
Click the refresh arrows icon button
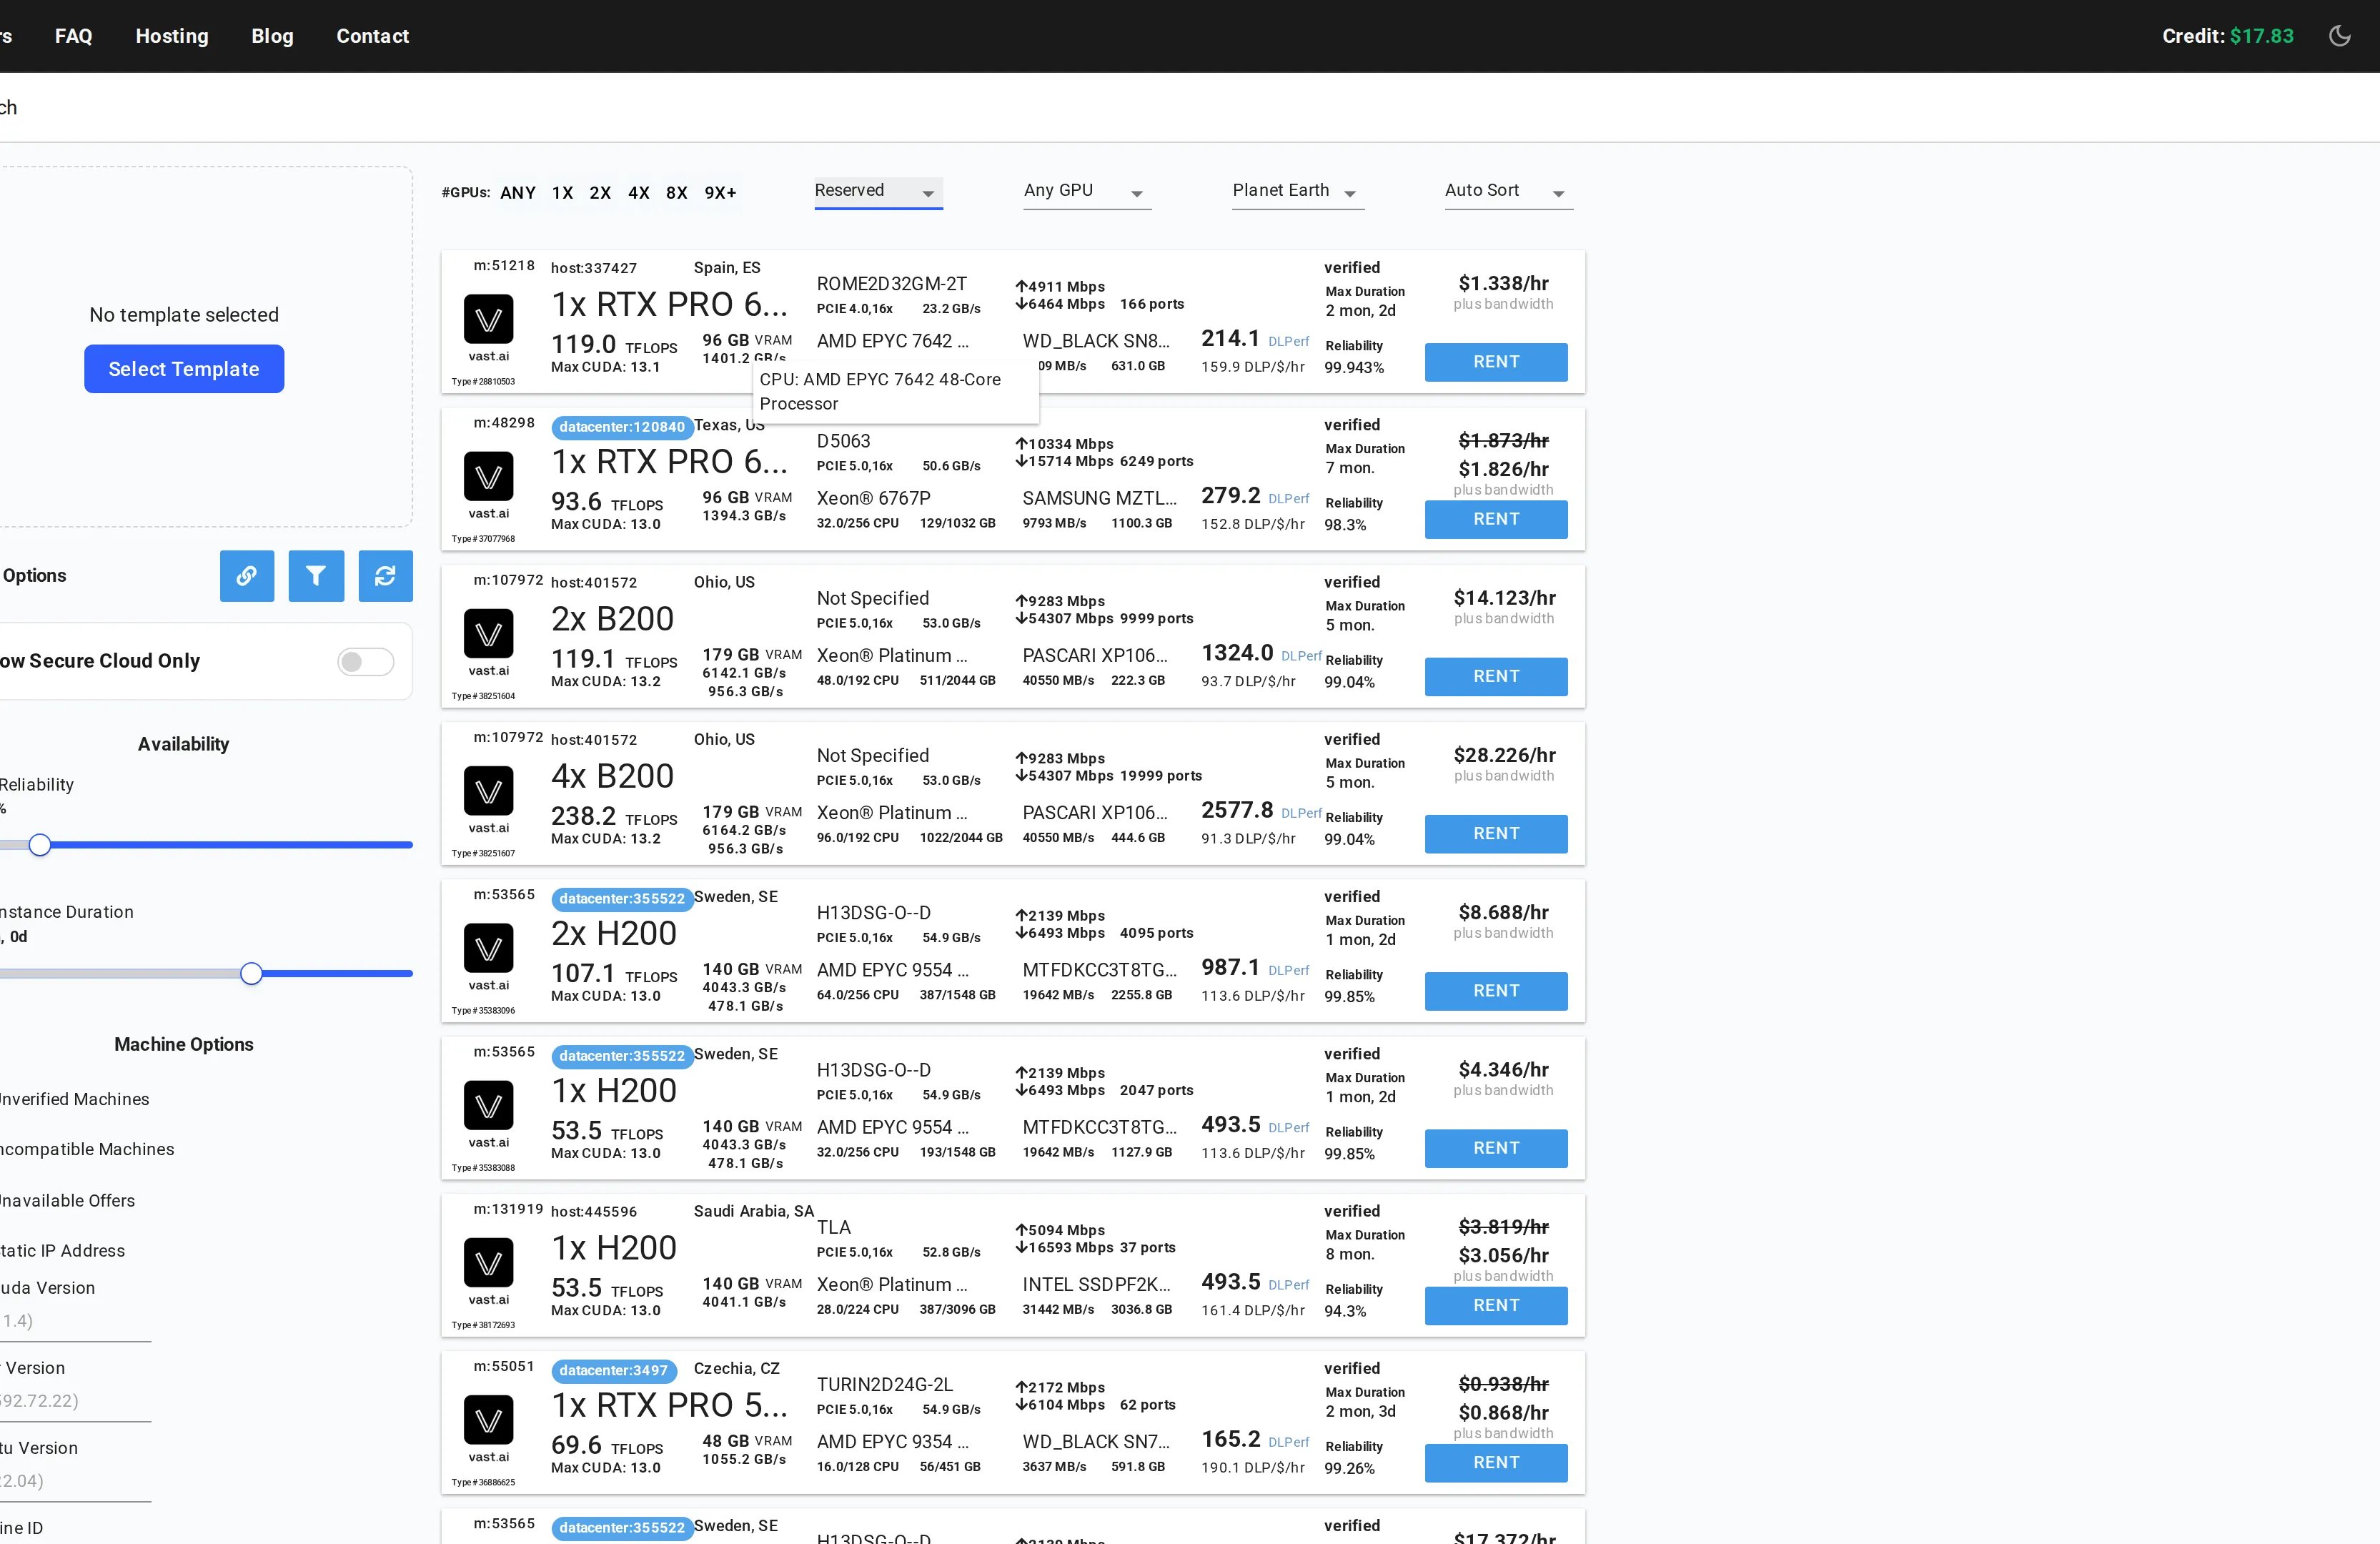(386, 576)
